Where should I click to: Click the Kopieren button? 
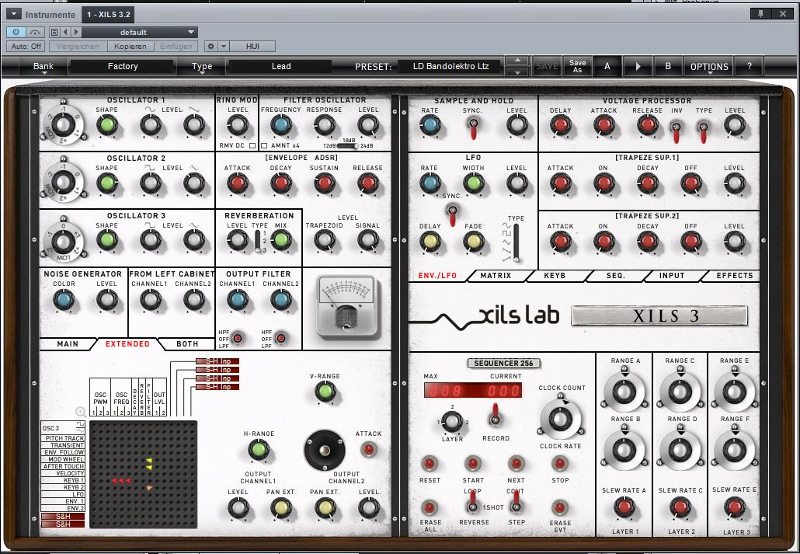click(x=130, y=46)
